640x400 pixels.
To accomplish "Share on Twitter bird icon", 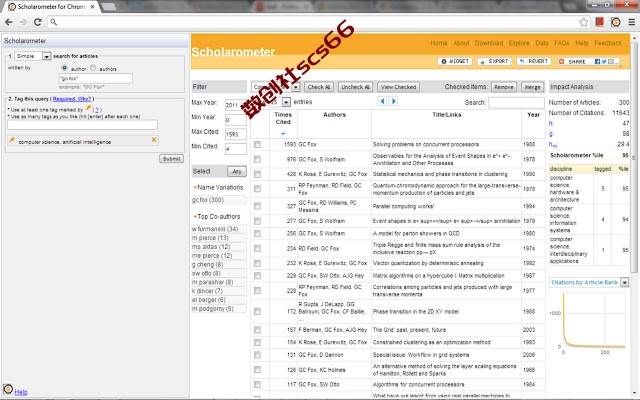I will (x=604, y=62).
